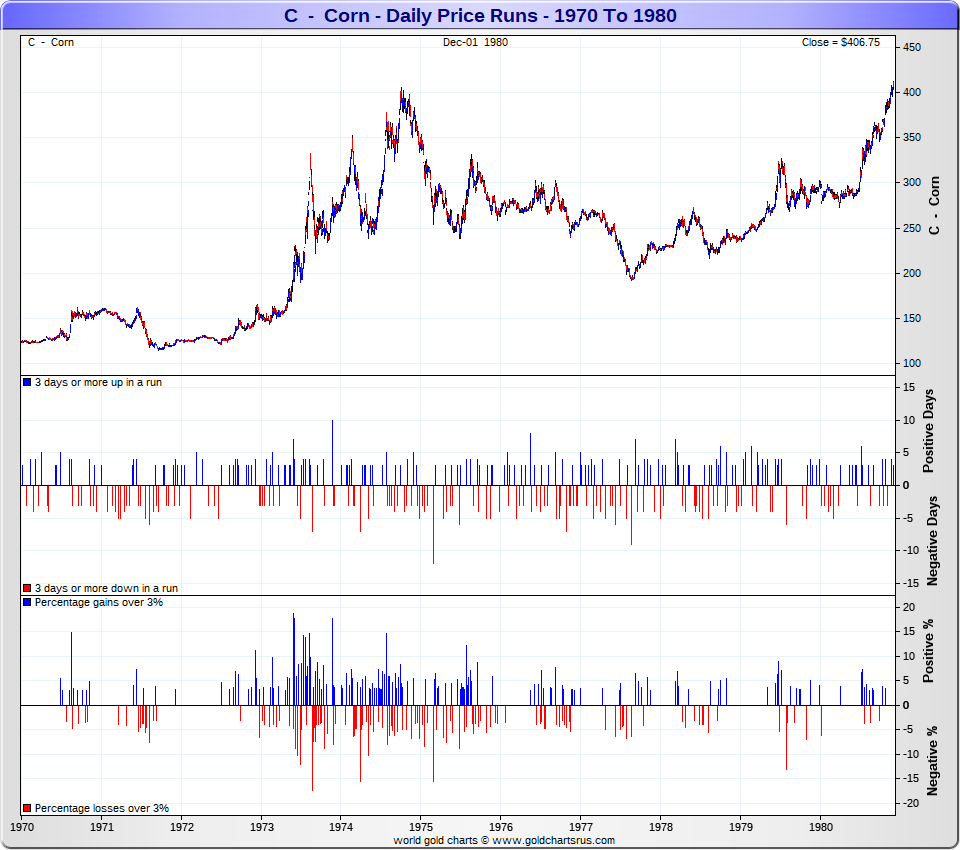Click the price axis value 150
Viewport: 960px width, 850px height.
[912, 318]
